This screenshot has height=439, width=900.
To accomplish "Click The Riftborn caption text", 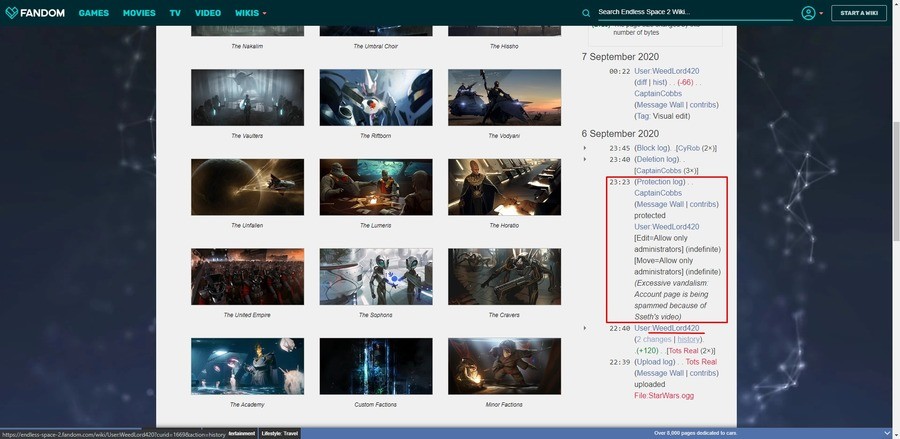I will [376, 136].
